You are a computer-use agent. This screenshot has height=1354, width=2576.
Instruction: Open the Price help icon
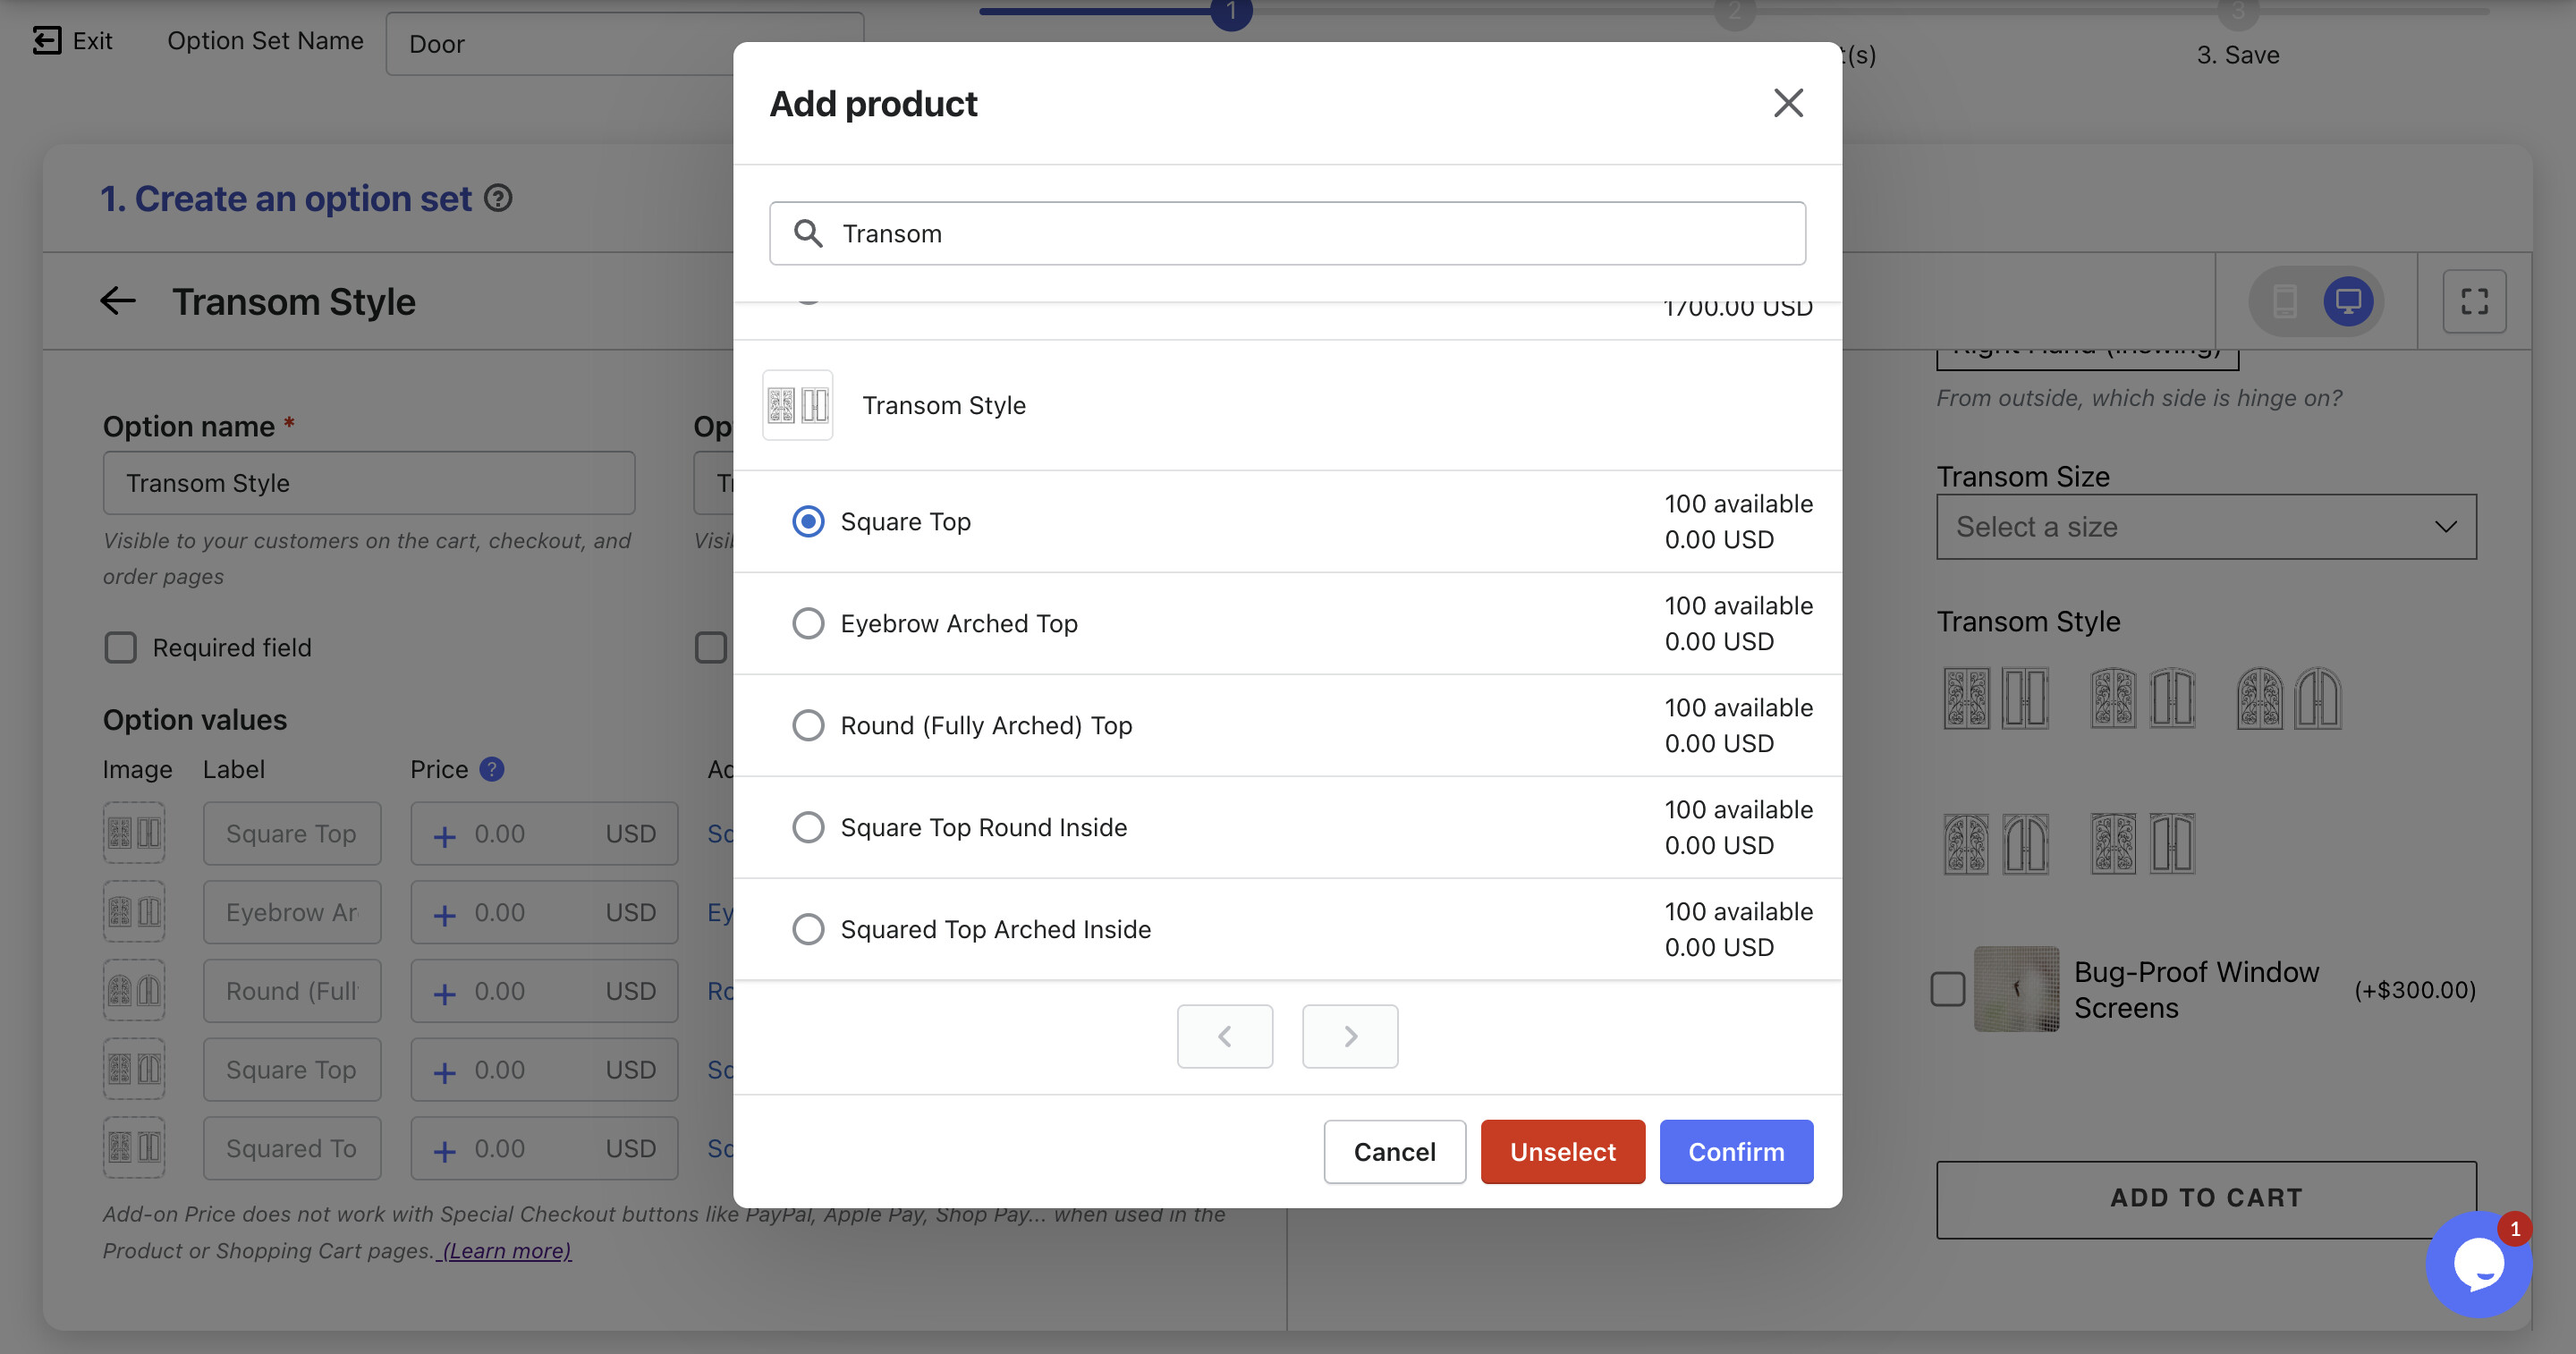[x=491, y=769]
